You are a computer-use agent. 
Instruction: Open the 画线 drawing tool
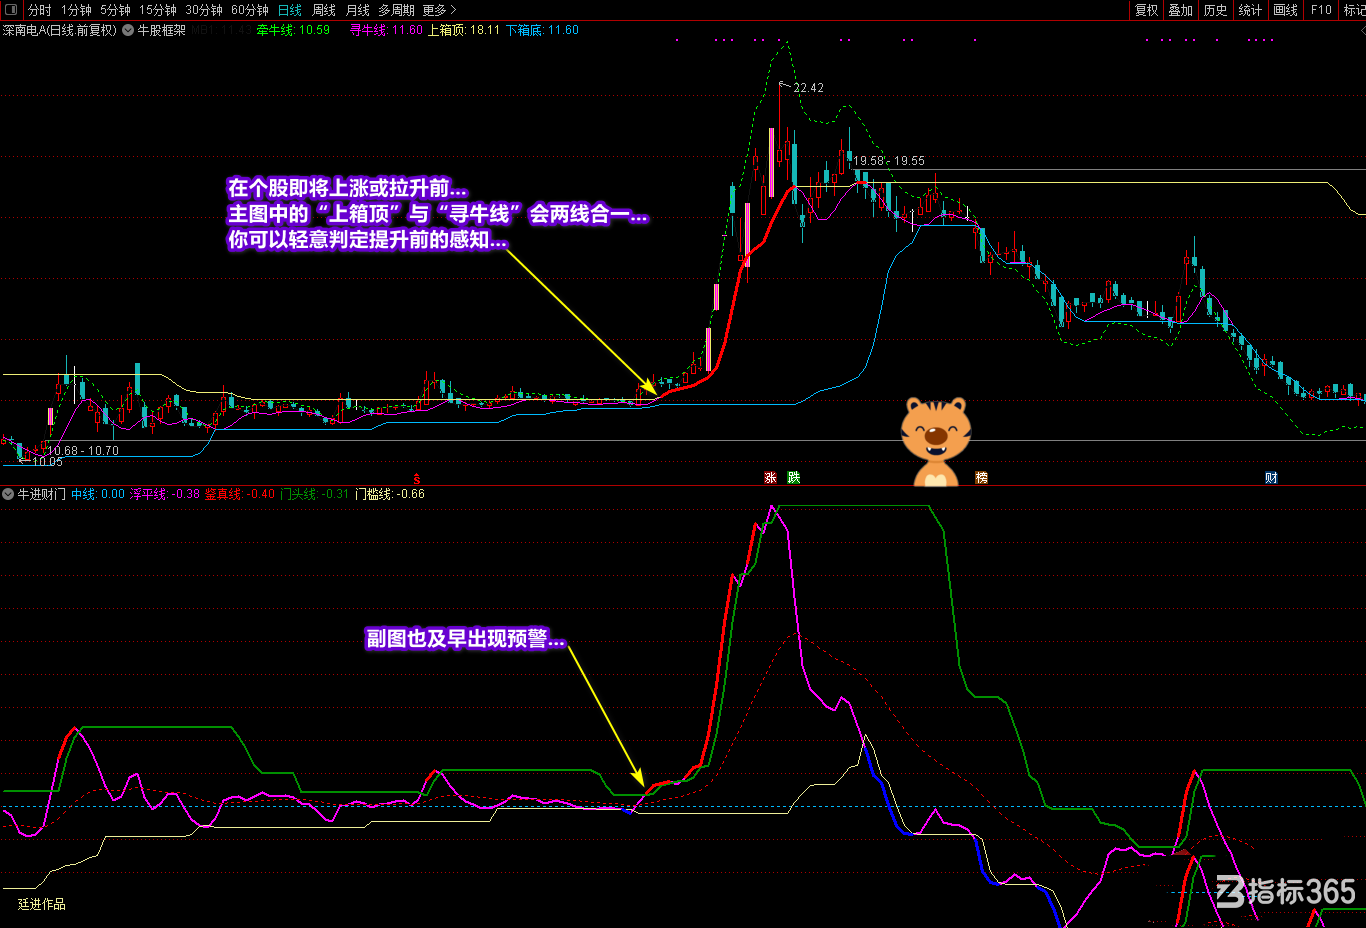pos(1285,10)
